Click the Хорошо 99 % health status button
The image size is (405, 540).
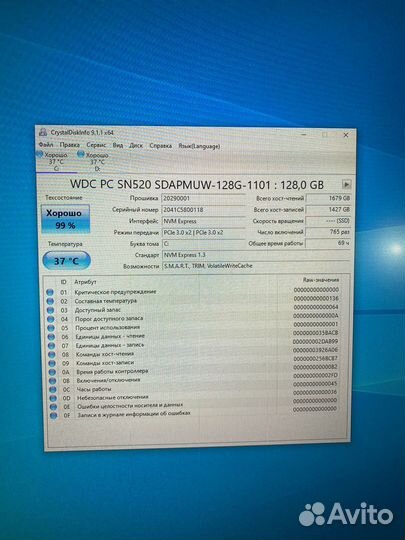point(65,219)
